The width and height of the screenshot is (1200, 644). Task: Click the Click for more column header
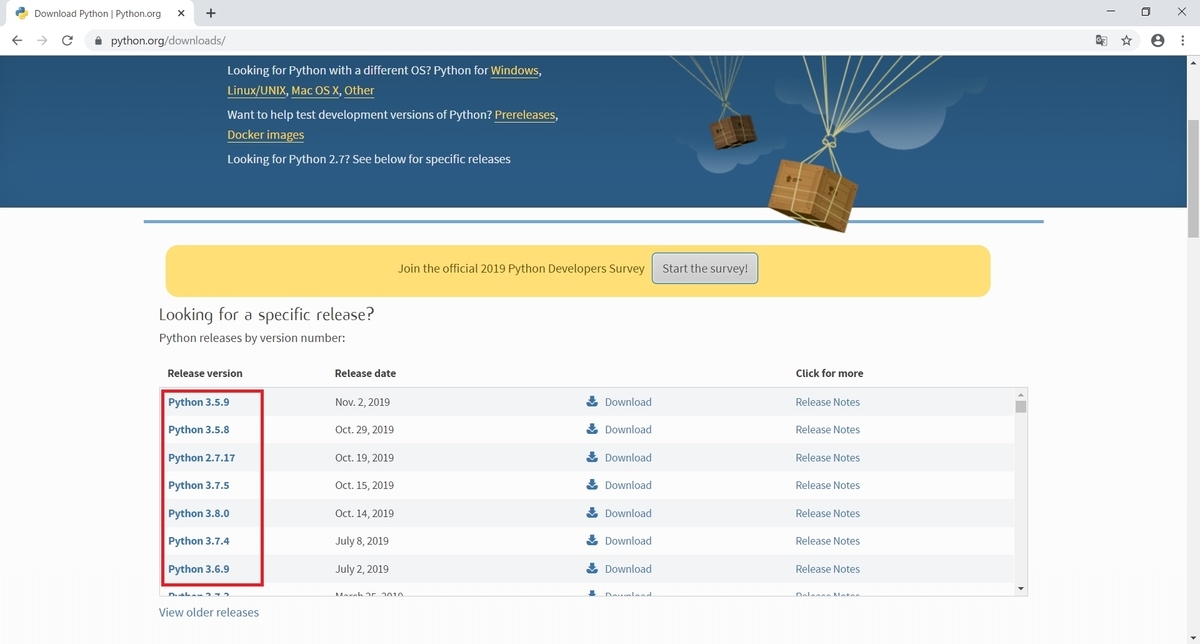(829, 373)
